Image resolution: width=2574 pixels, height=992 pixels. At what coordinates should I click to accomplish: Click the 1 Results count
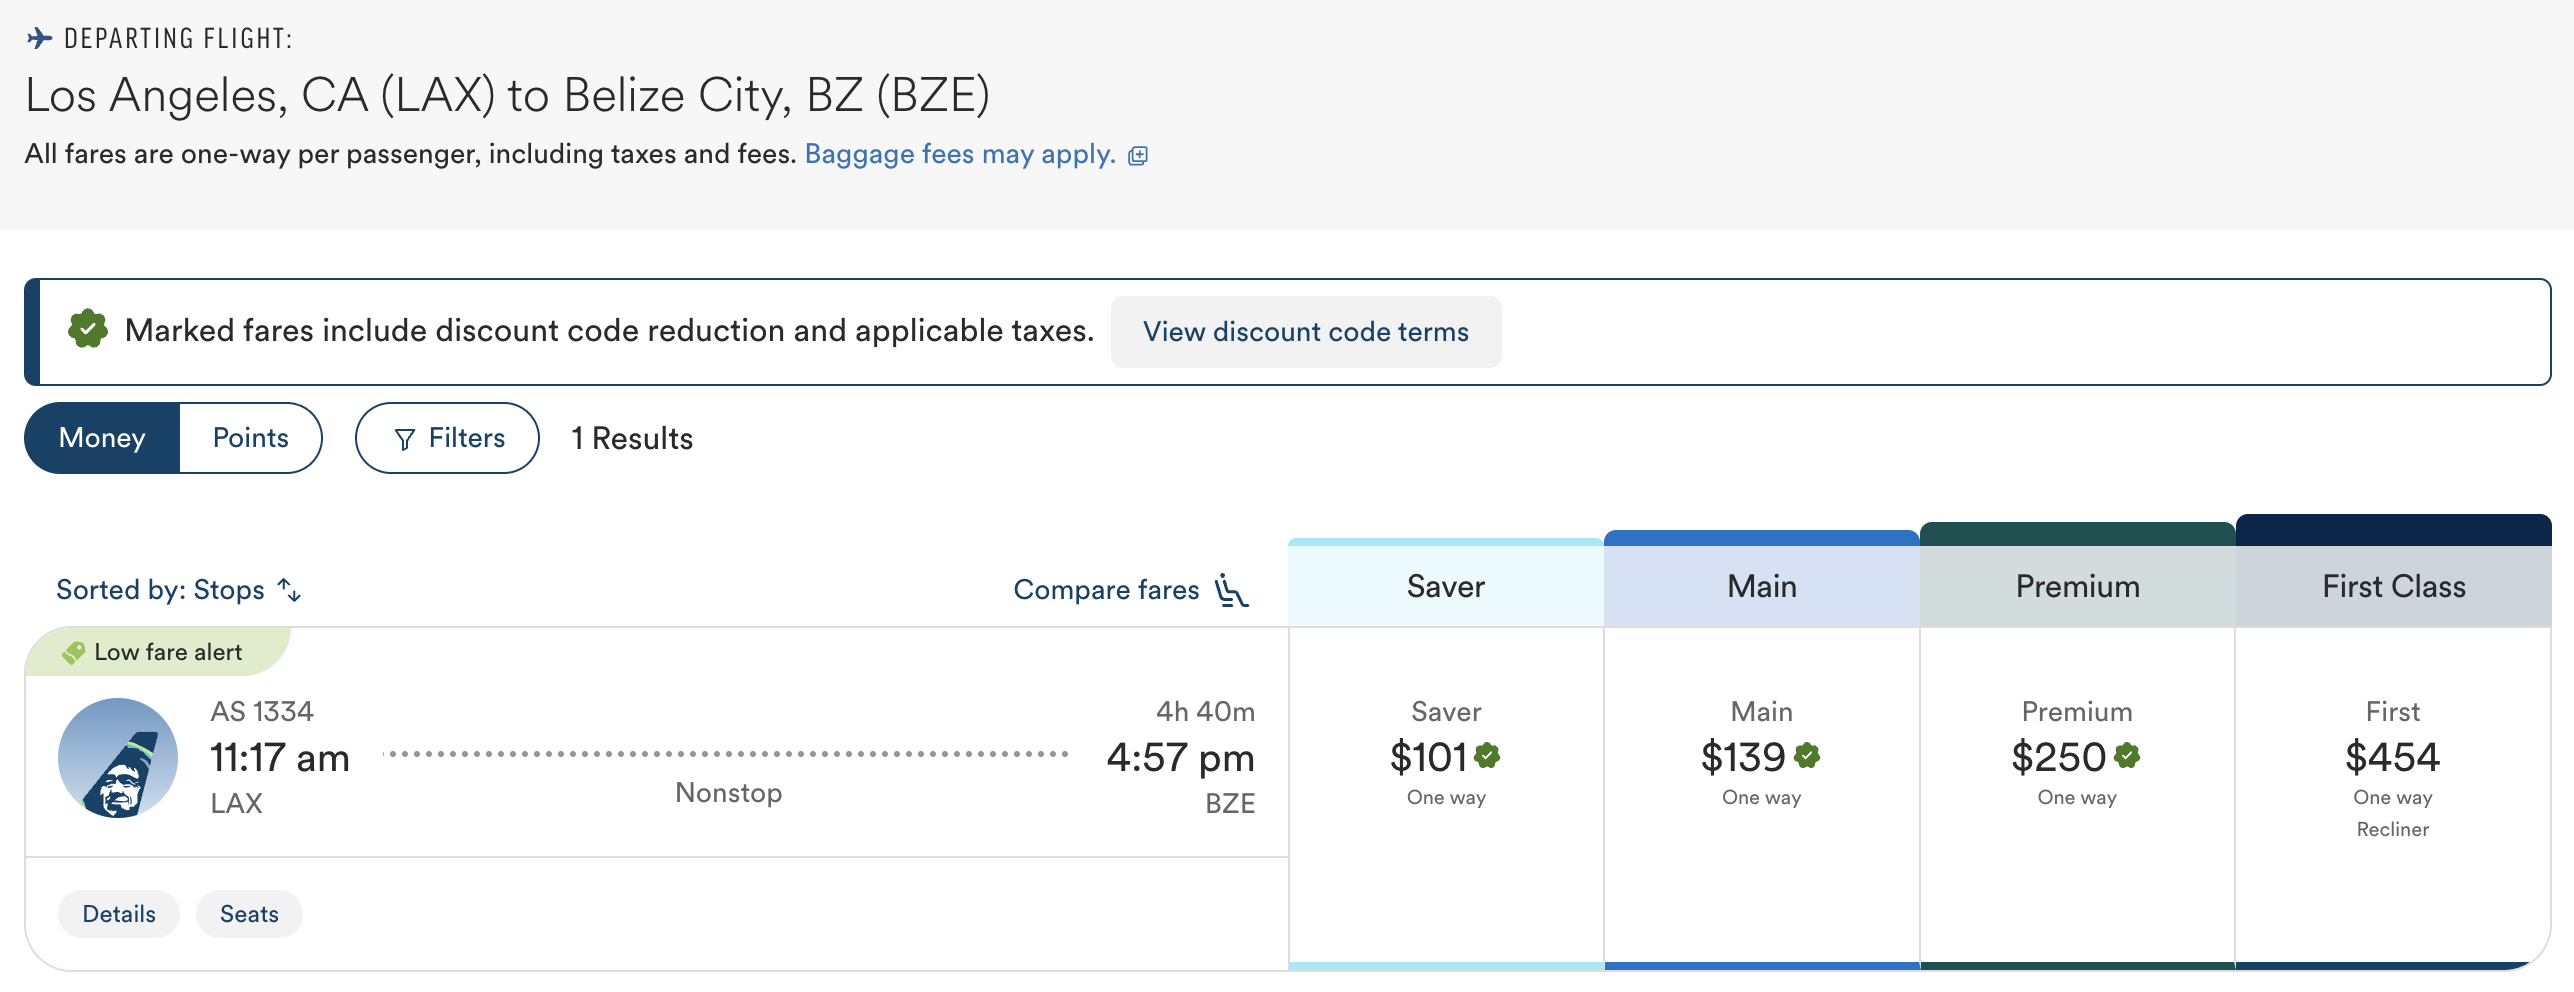click(632, 438)
